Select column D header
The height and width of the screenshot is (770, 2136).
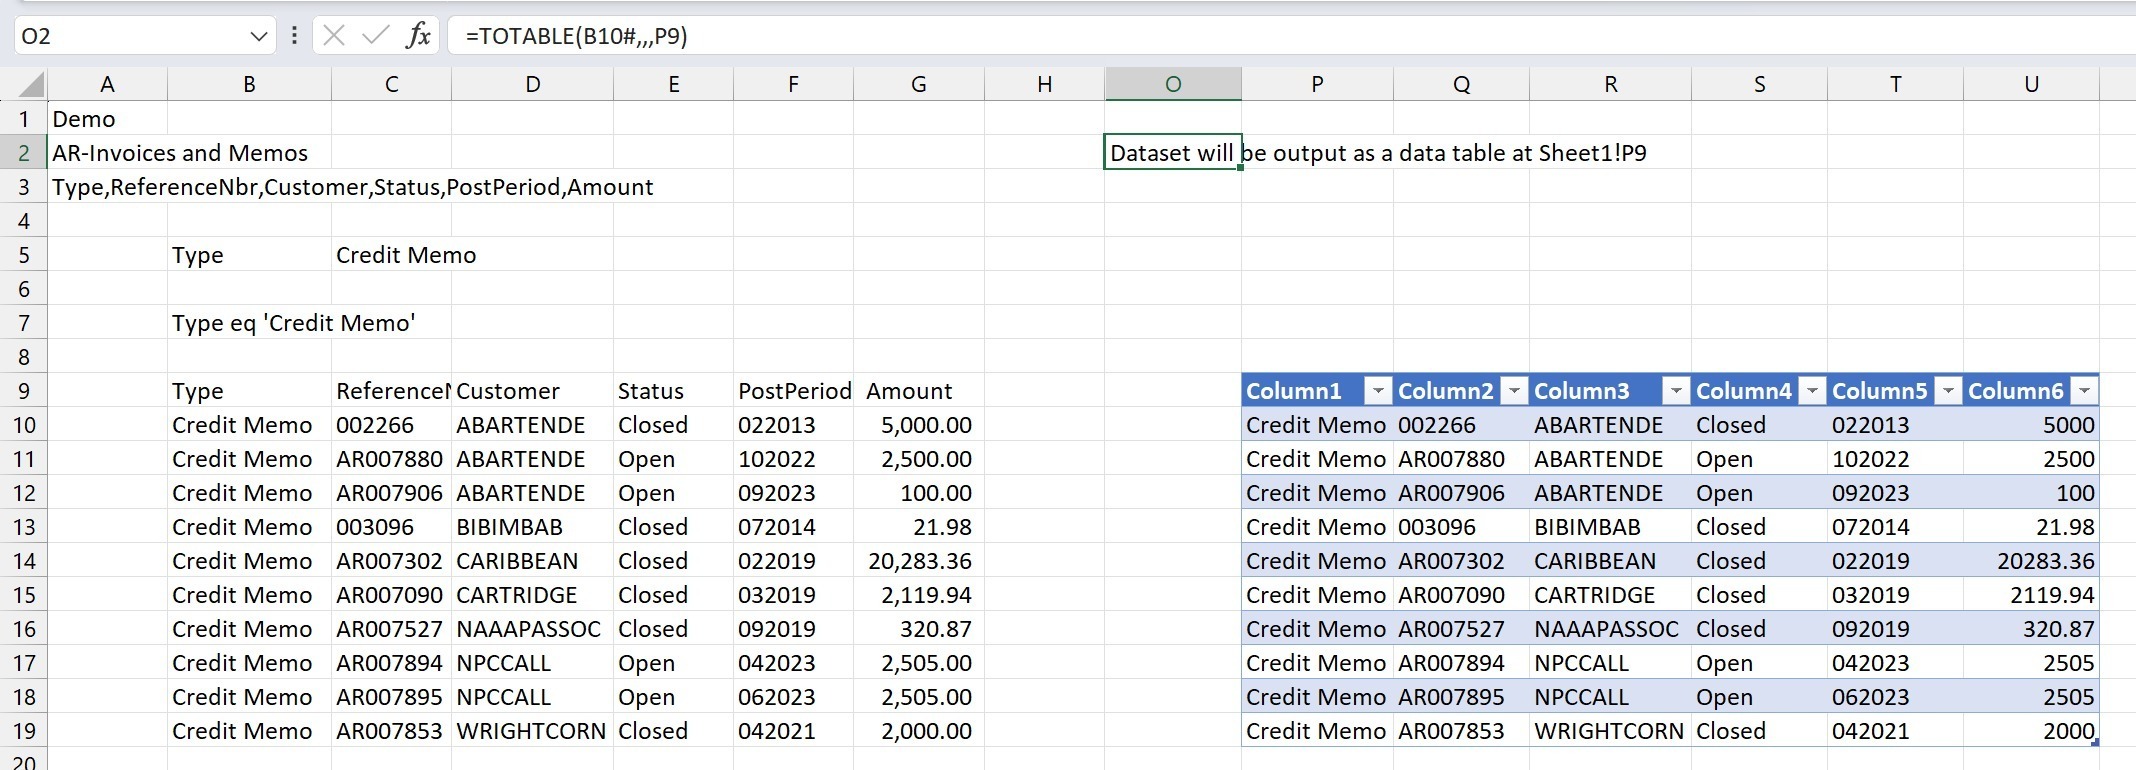click(x=532, y=84)
